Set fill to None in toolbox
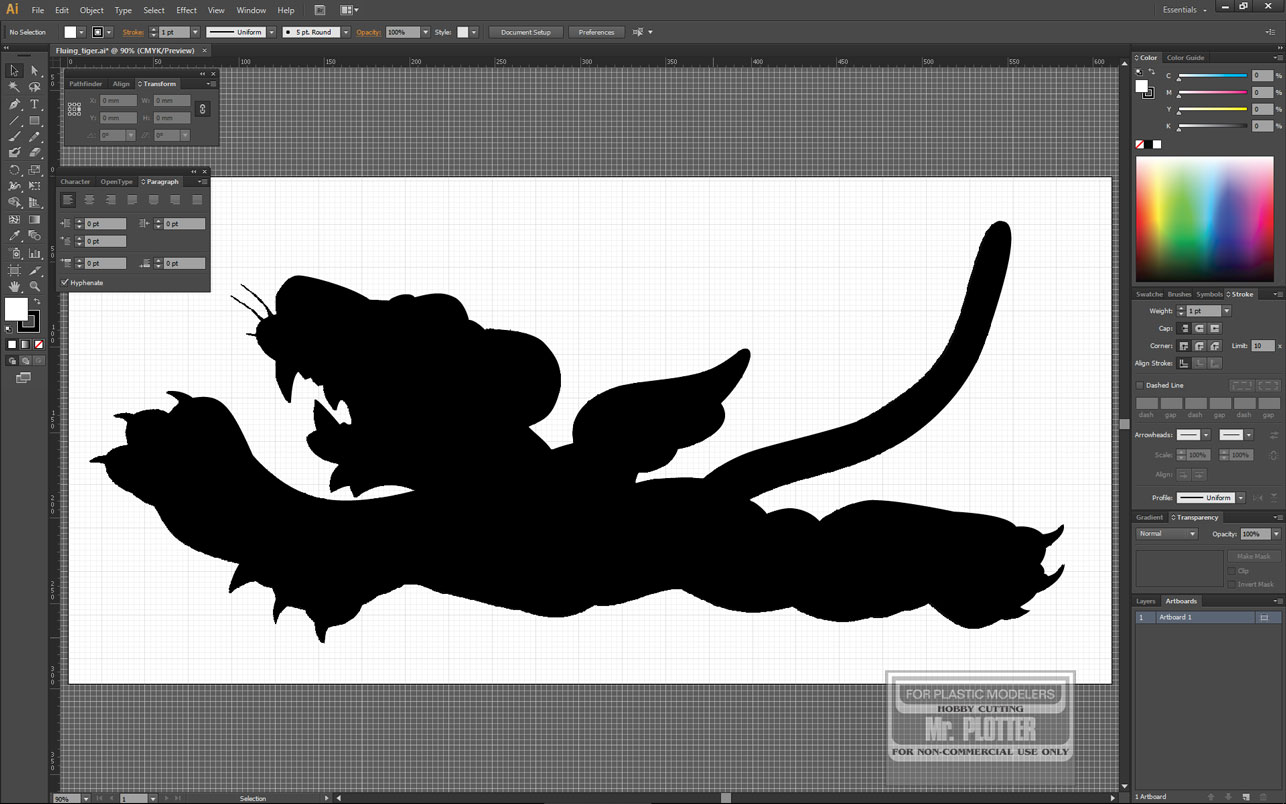Viewport: 1286px width, 804px height. [39, 345]
